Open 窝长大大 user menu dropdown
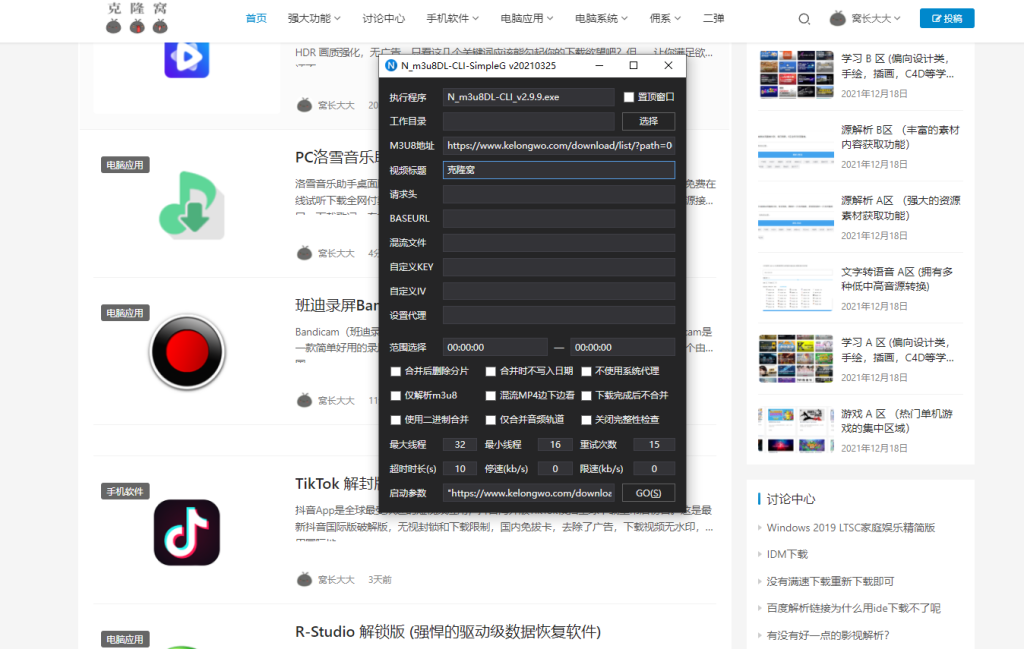The image size is (1024, 649). (x=876, y=18)
